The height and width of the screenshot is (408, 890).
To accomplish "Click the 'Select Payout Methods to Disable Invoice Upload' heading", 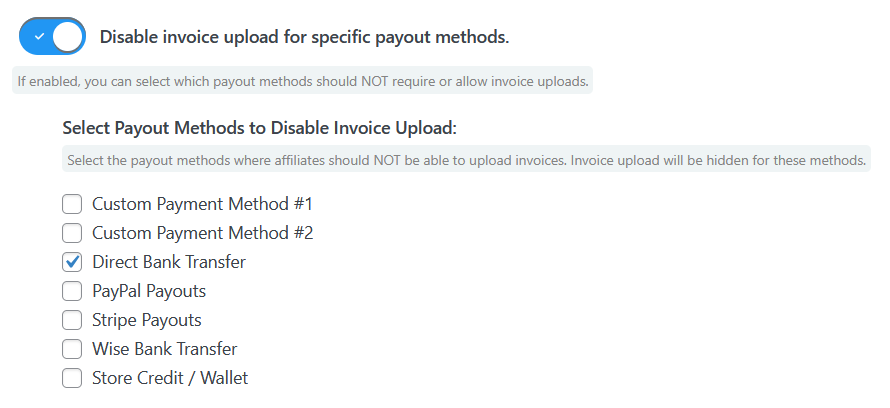I will 259,128.
